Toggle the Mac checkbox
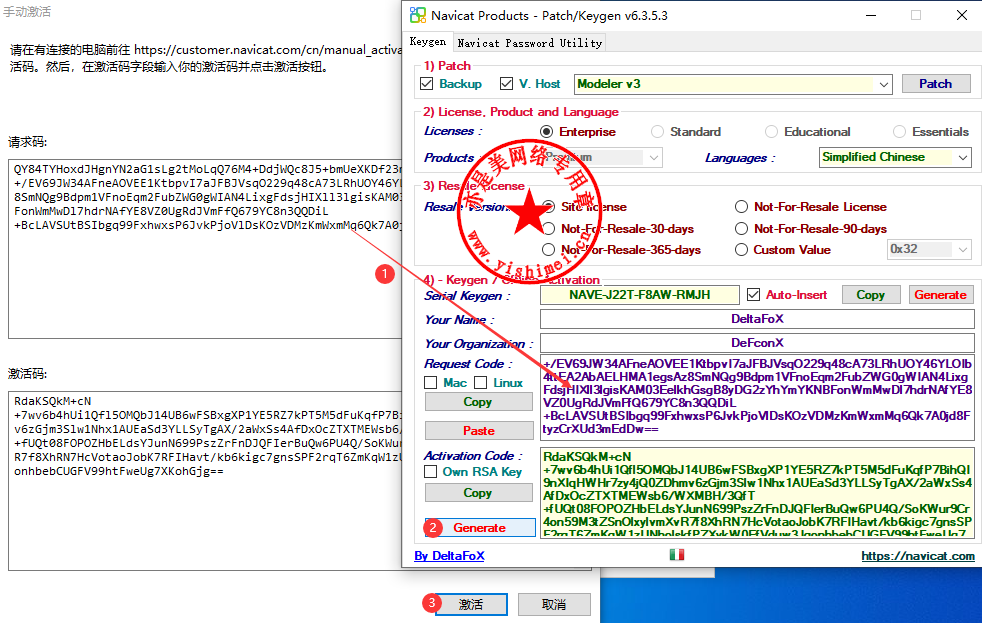This screenshot has height=623, width=982. [x=430, y=383]
